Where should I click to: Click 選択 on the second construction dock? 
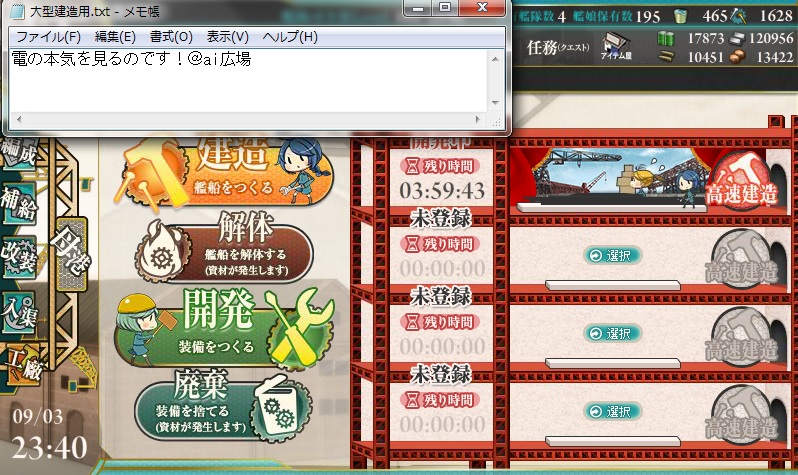tap(612, 255)
